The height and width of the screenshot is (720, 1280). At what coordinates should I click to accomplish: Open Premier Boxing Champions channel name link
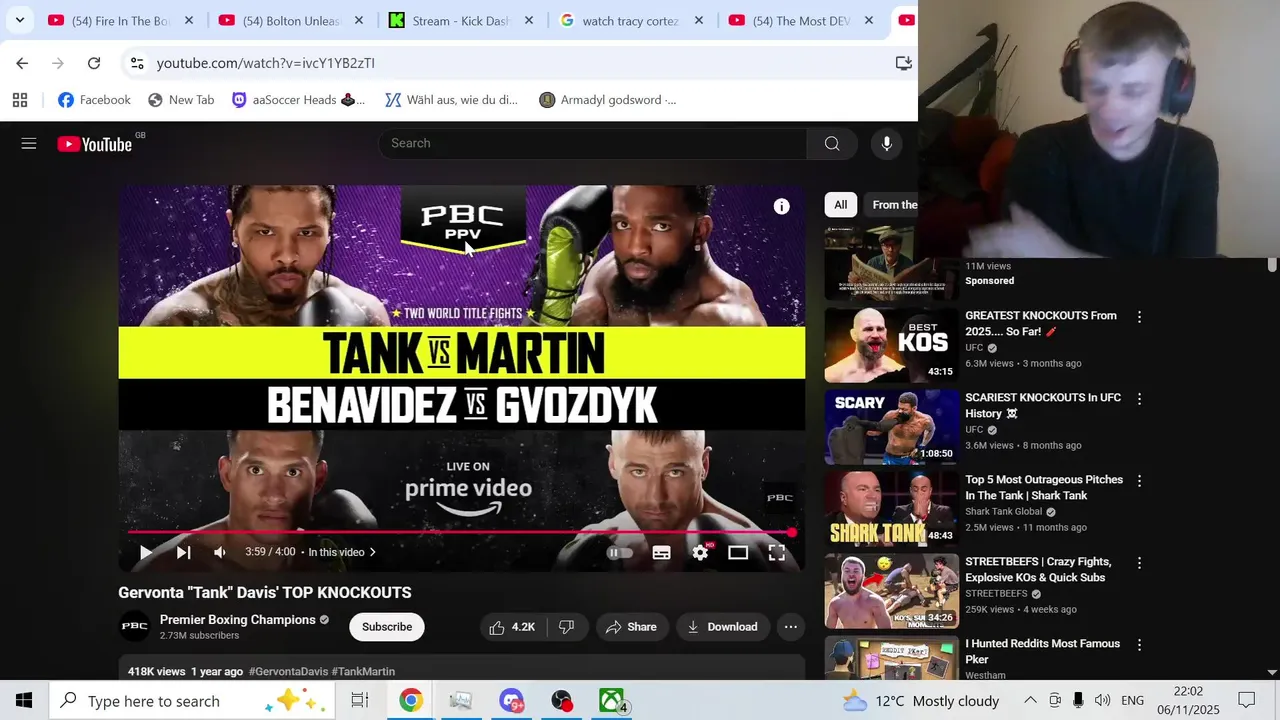pyautogui.click(x=237, y=620)
